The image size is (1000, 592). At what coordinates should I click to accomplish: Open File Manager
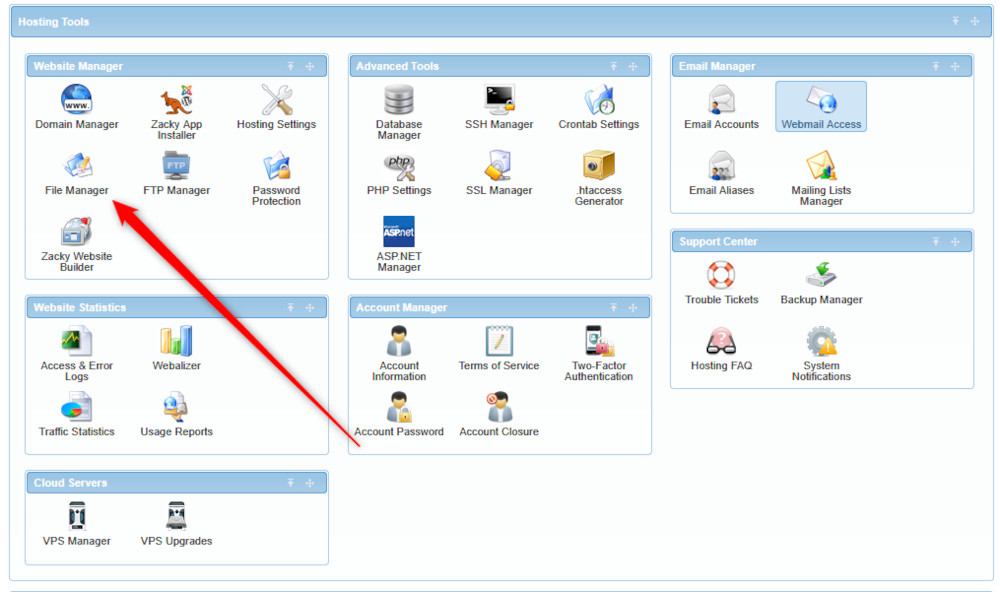click(77, 170)
